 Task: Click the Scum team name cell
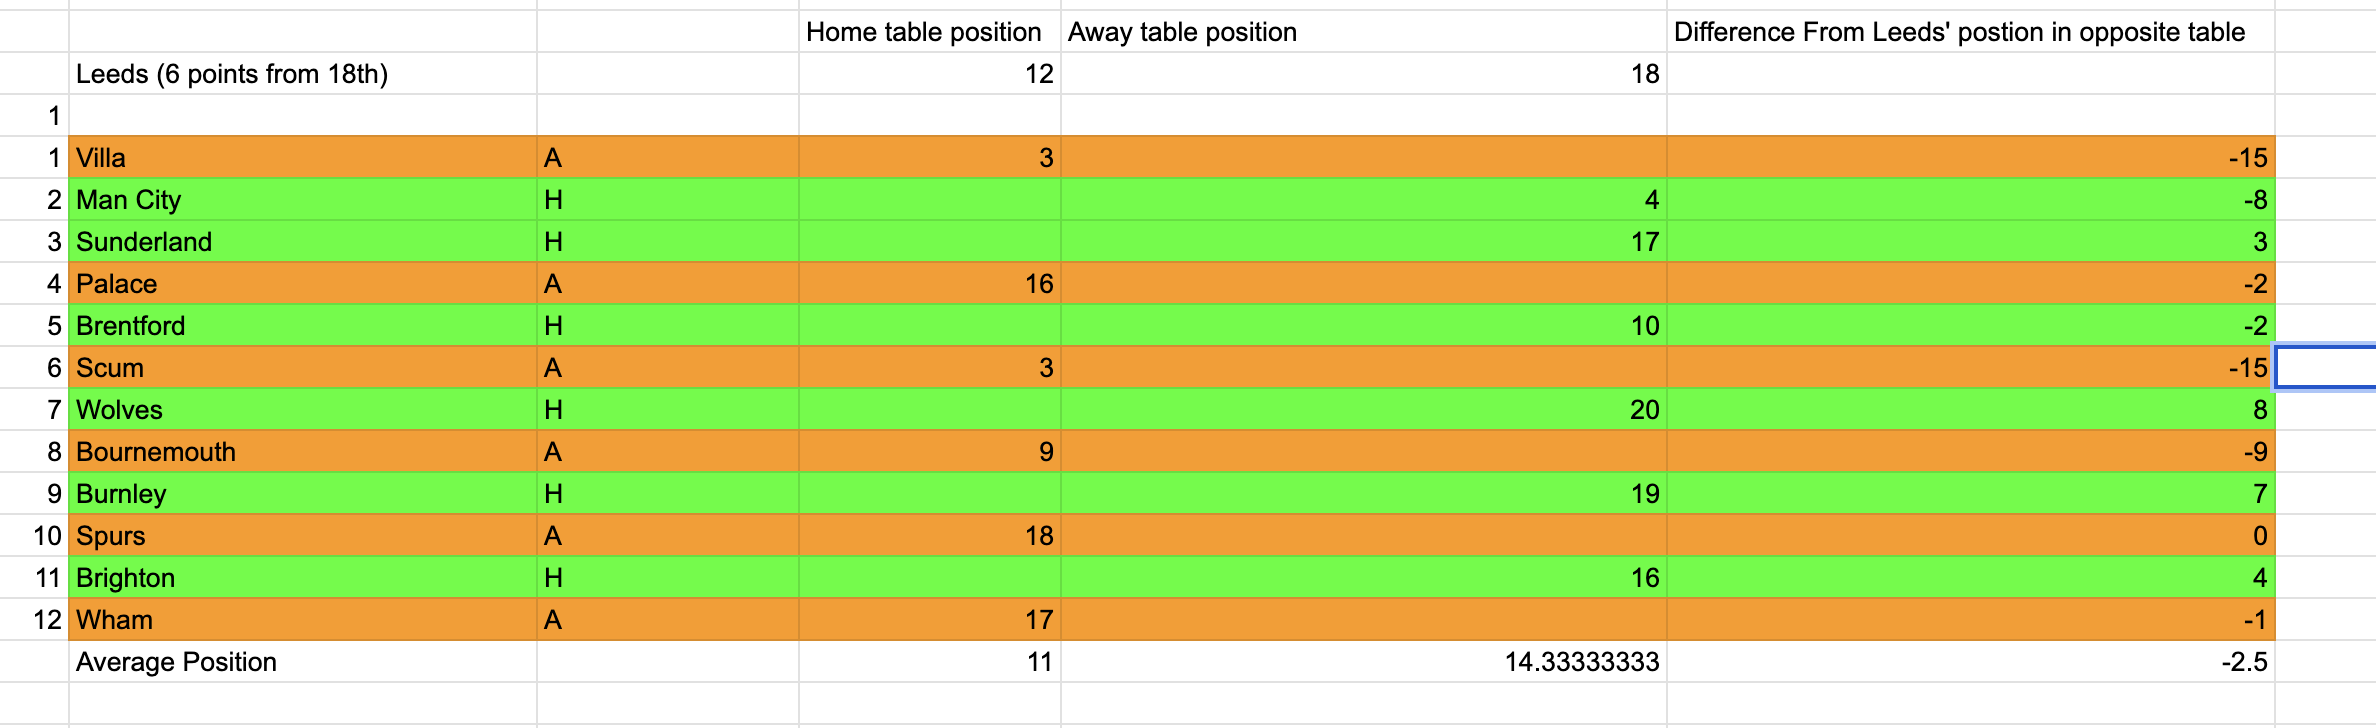(302, 368)
